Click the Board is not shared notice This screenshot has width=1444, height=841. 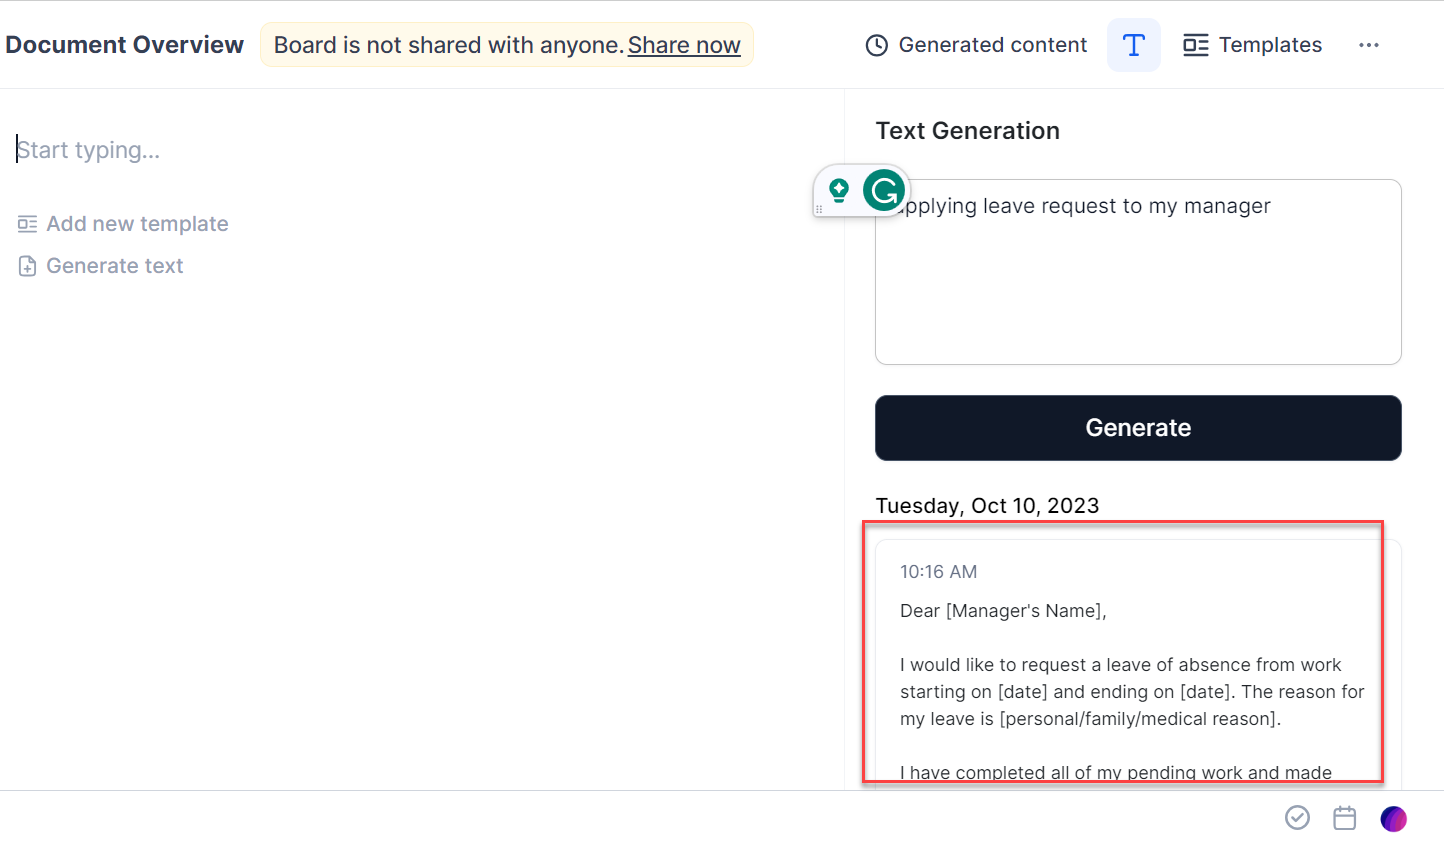tap(448, 45)
